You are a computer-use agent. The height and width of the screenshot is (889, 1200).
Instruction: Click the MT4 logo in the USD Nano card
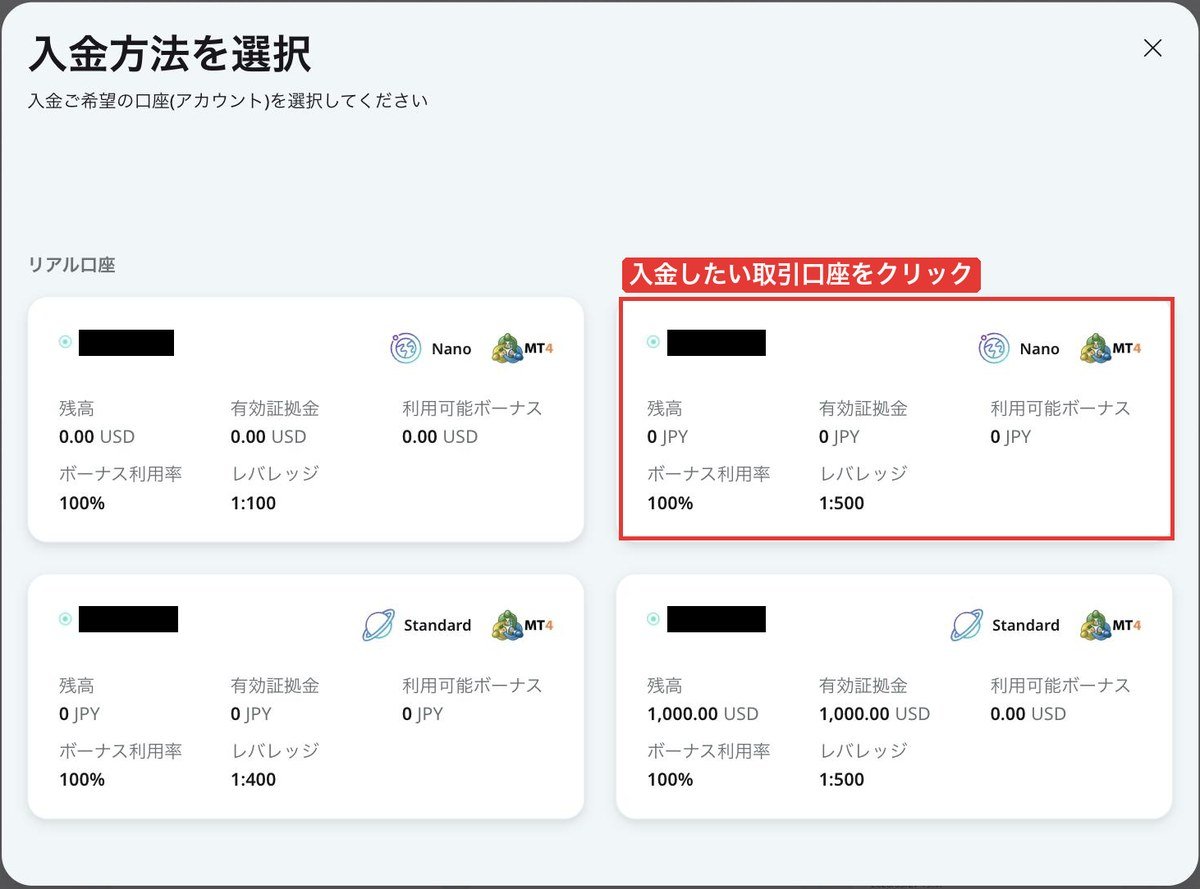523,349
